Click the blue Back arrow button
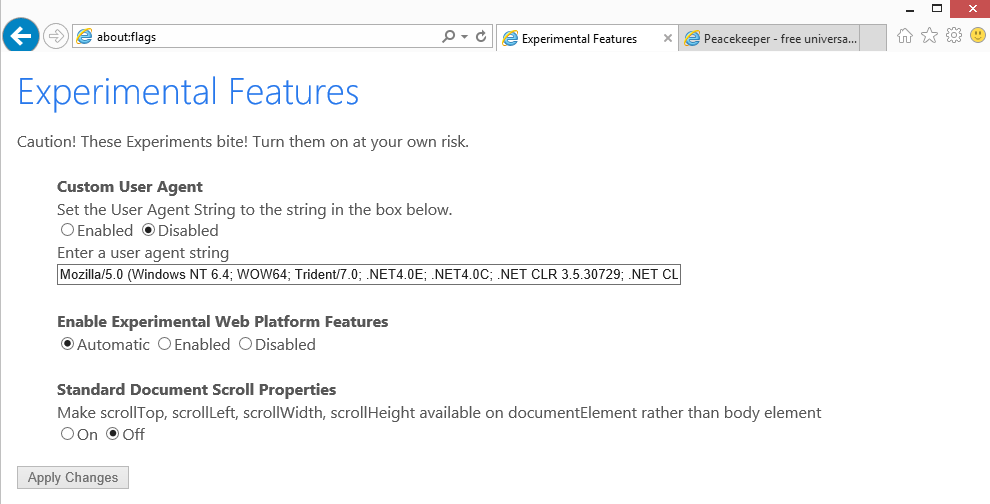 (x=21, y=36)
